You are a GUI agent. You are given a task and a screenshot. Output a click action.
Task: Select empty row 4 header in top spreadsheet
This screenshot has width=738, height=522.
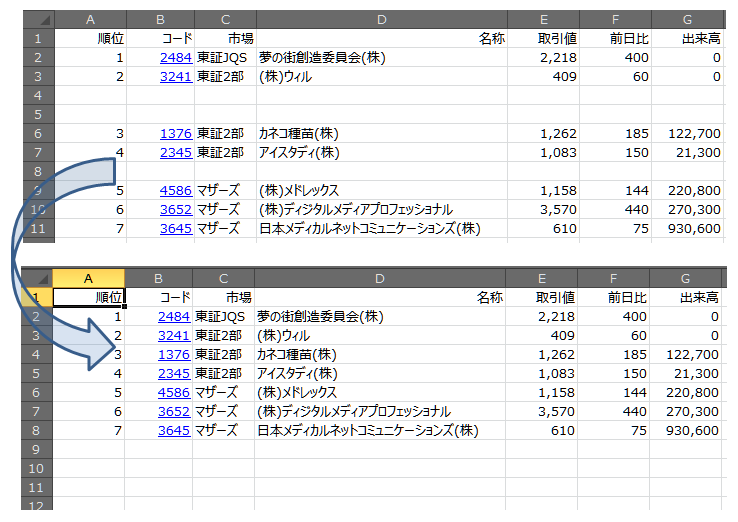[x=39, y=96]
